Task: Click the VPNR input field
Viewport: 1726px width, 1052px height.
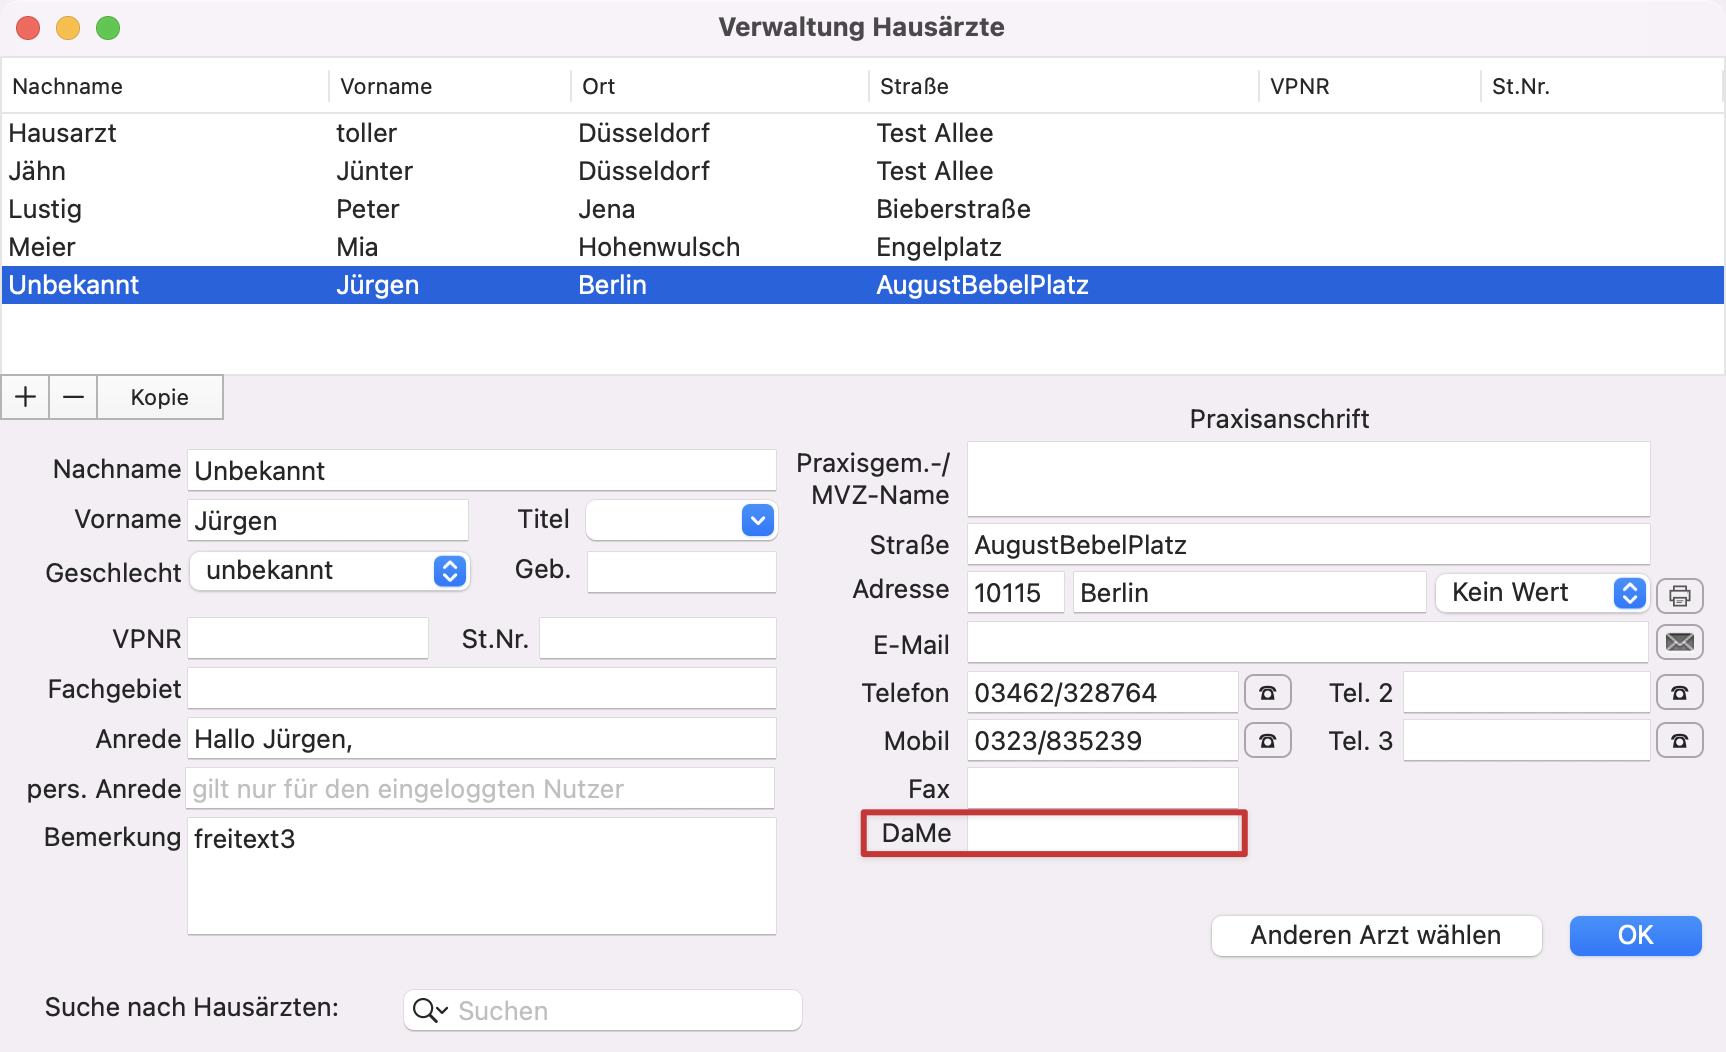Action: click(308, 638)
